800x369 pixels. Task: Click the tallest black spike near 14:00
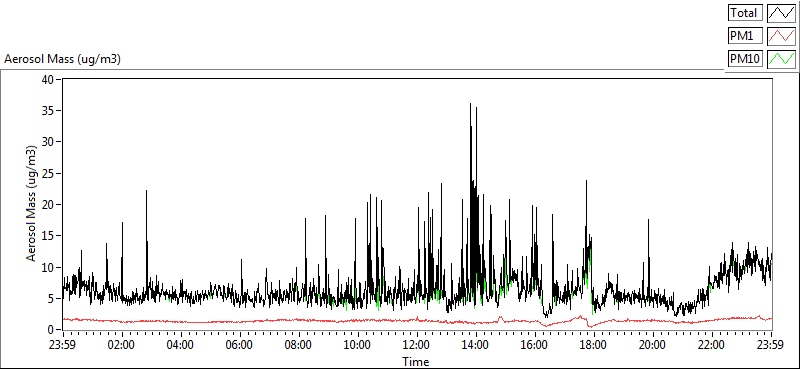point(470,104)
